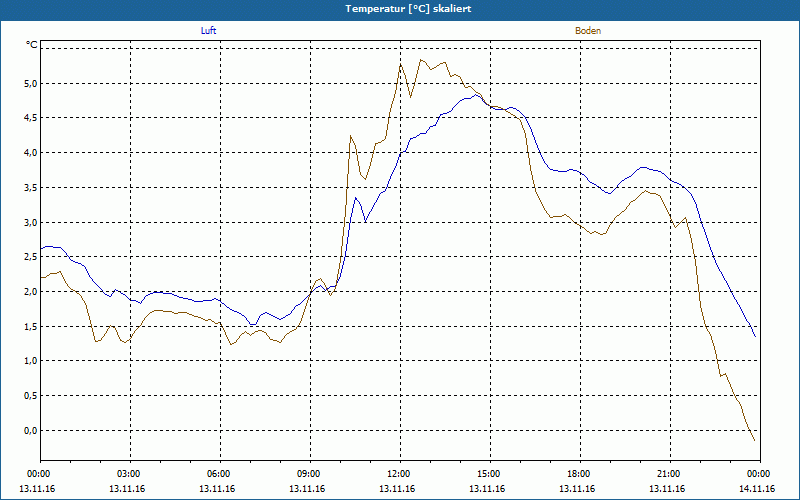
Task: Click the 13.11.16 date under 09:00
Action: (307, 489)
